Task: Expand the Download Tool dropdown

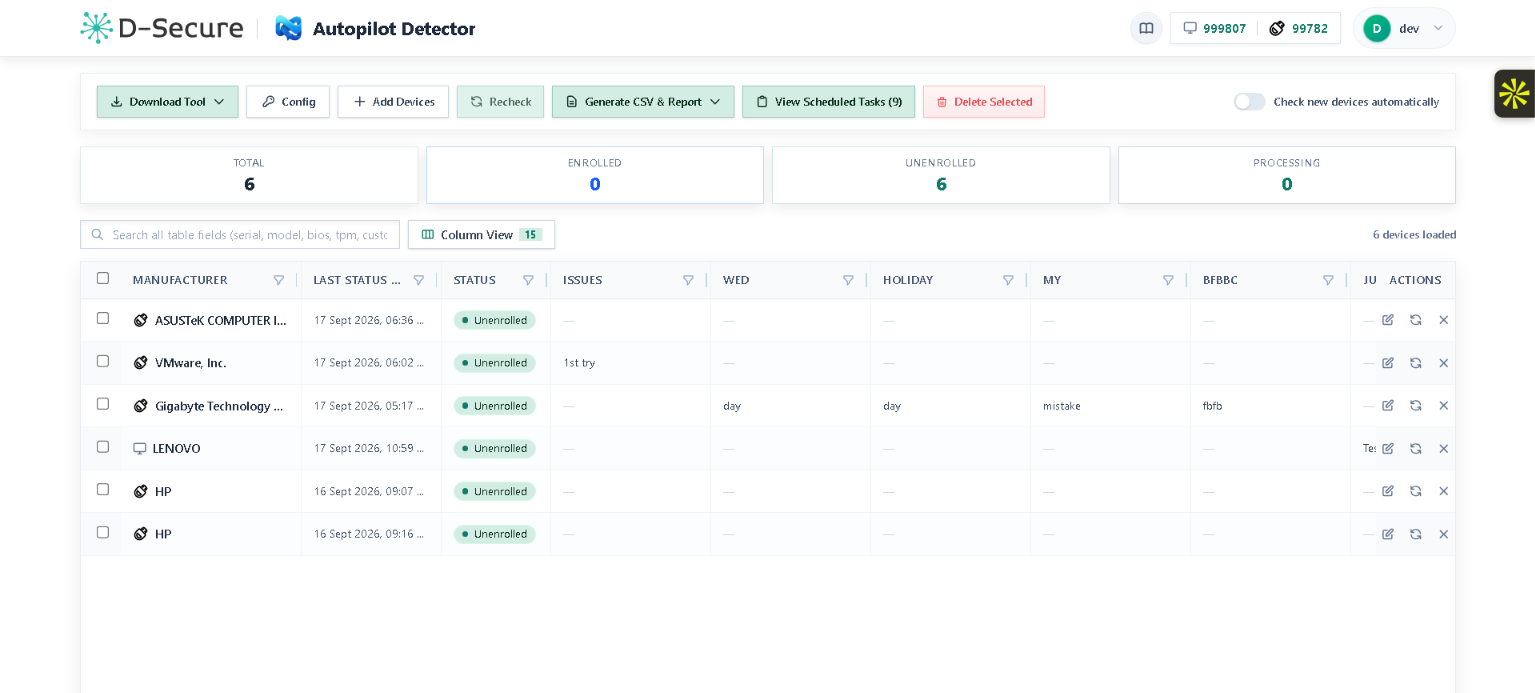Action: point(168,101)
